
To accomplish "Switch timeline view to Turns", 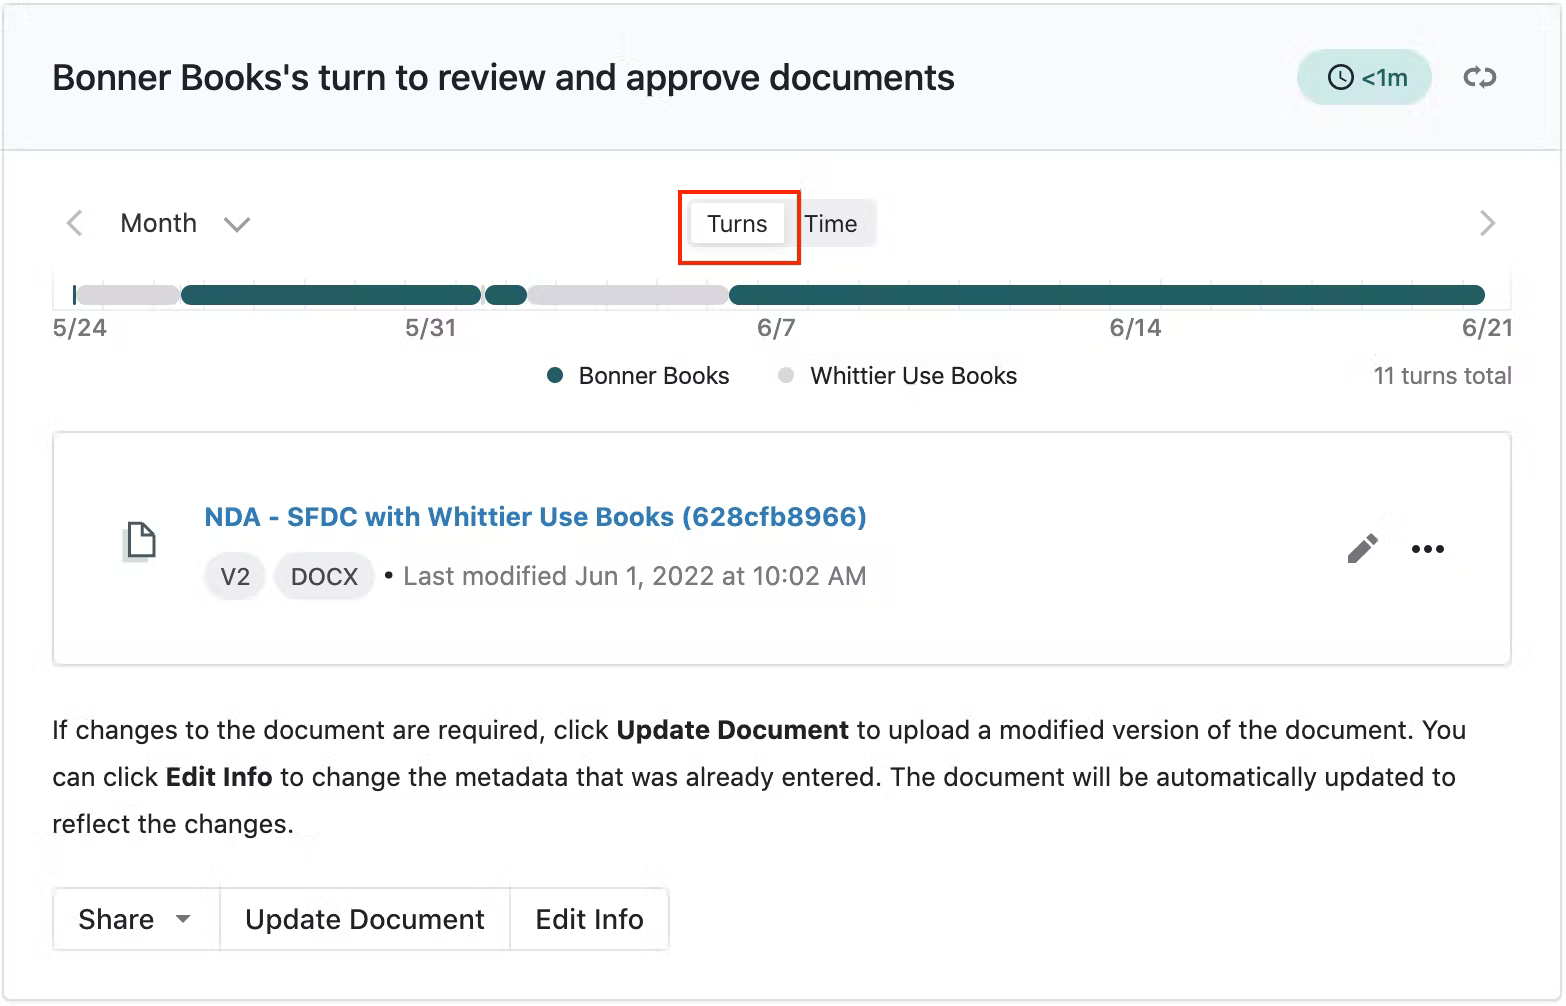I will 737,224.
